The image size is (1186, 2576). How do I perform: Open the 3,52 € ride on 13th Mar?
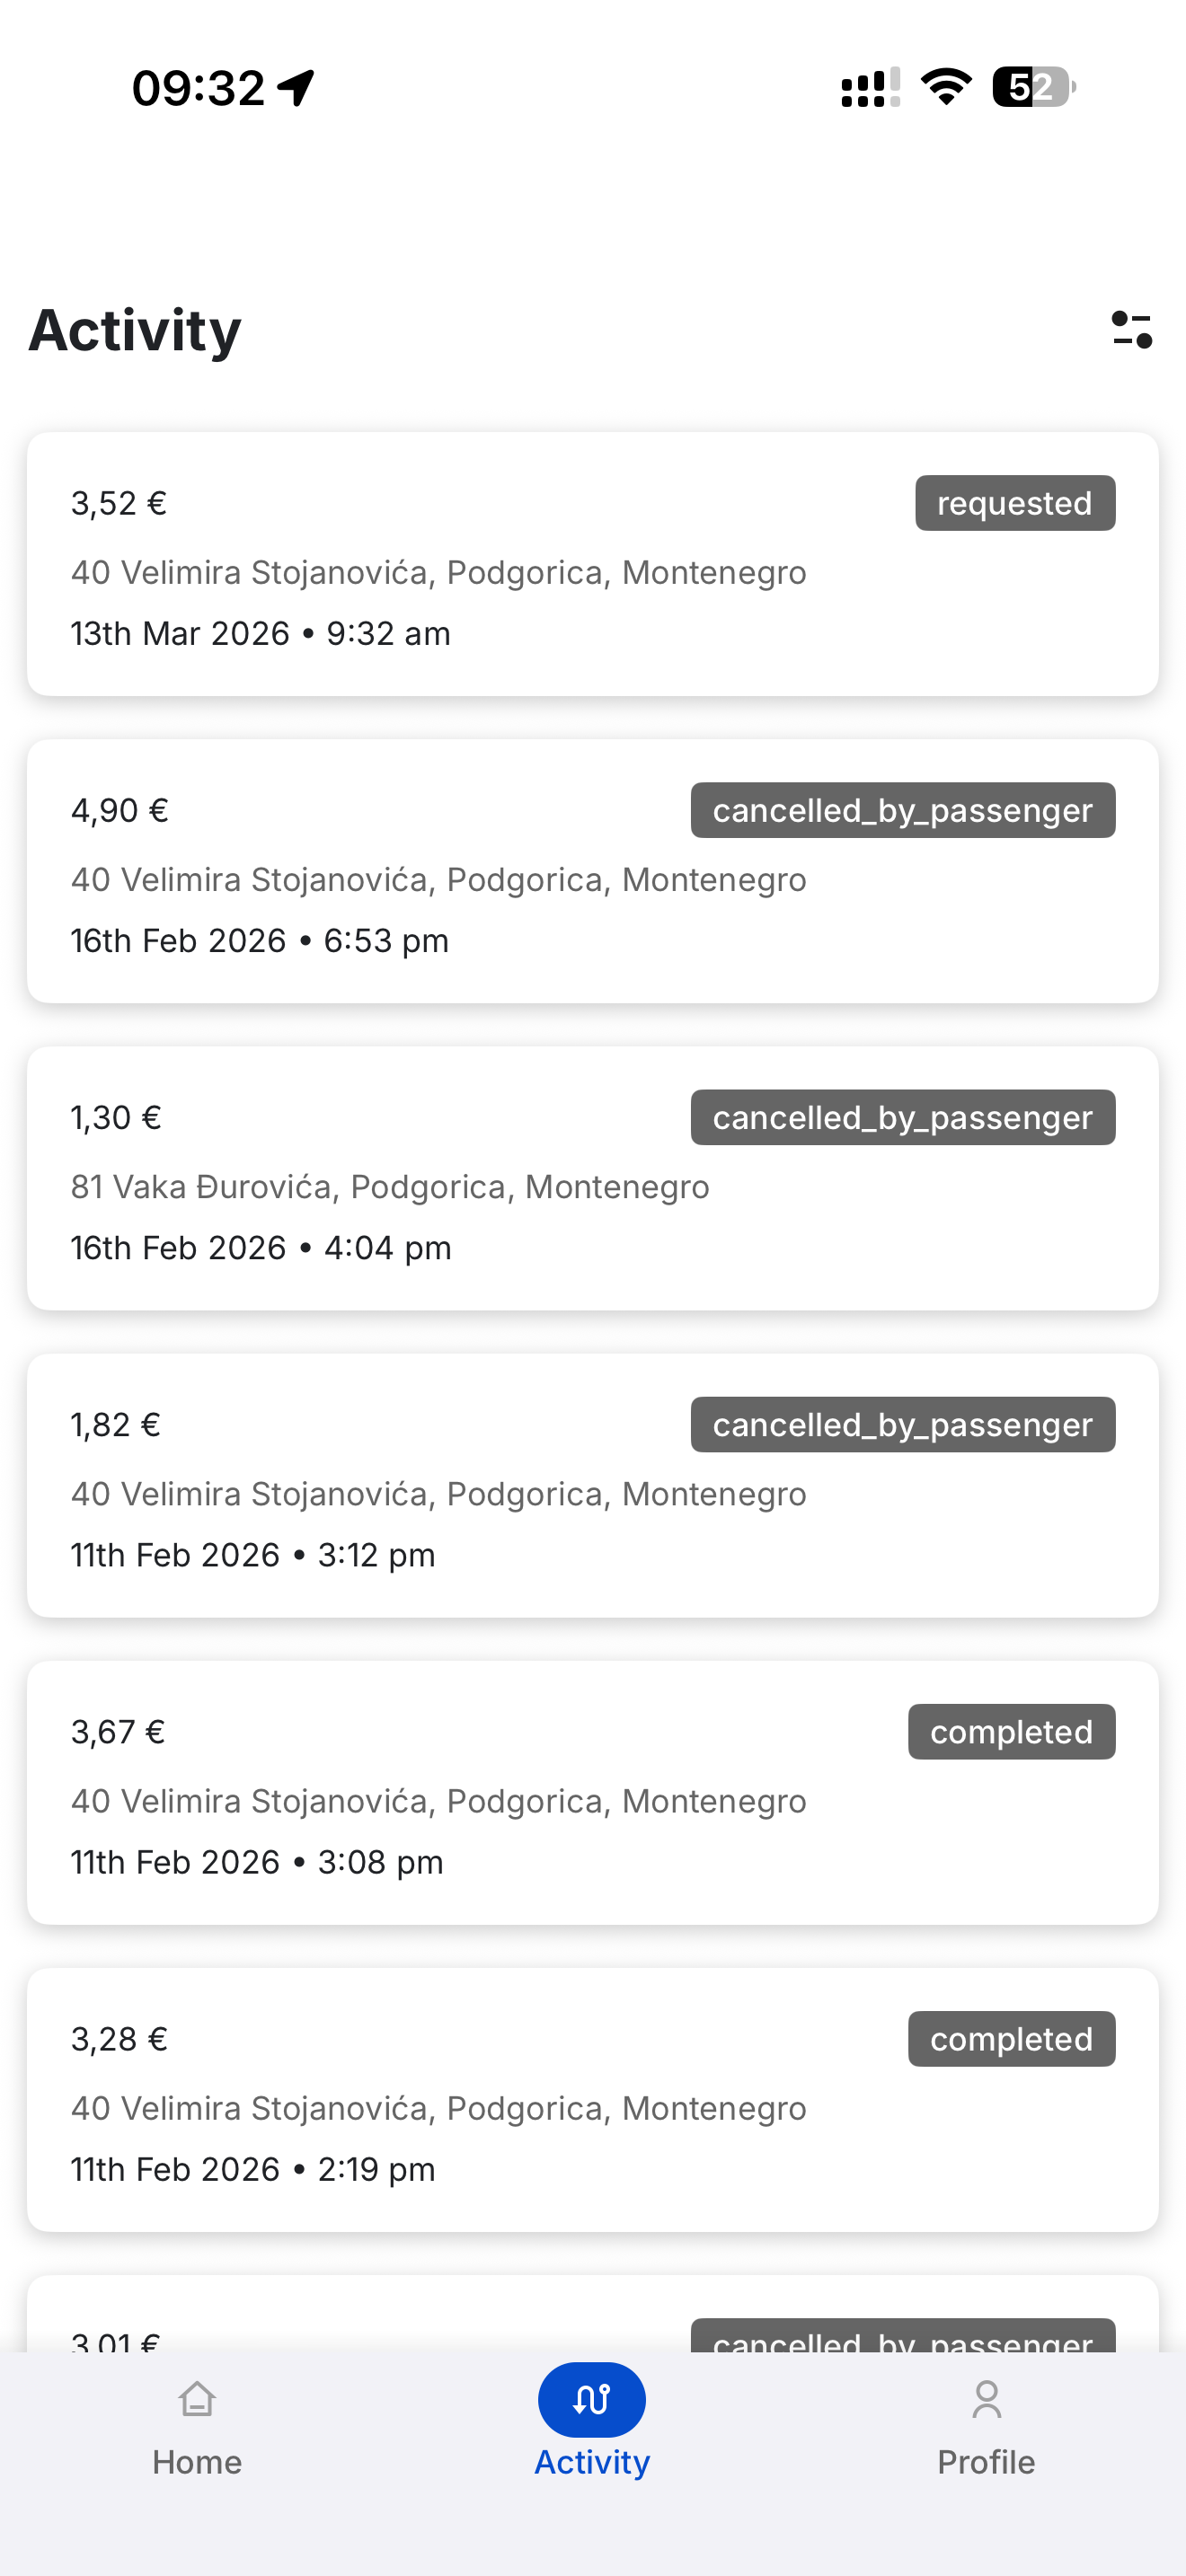(593, 564)
